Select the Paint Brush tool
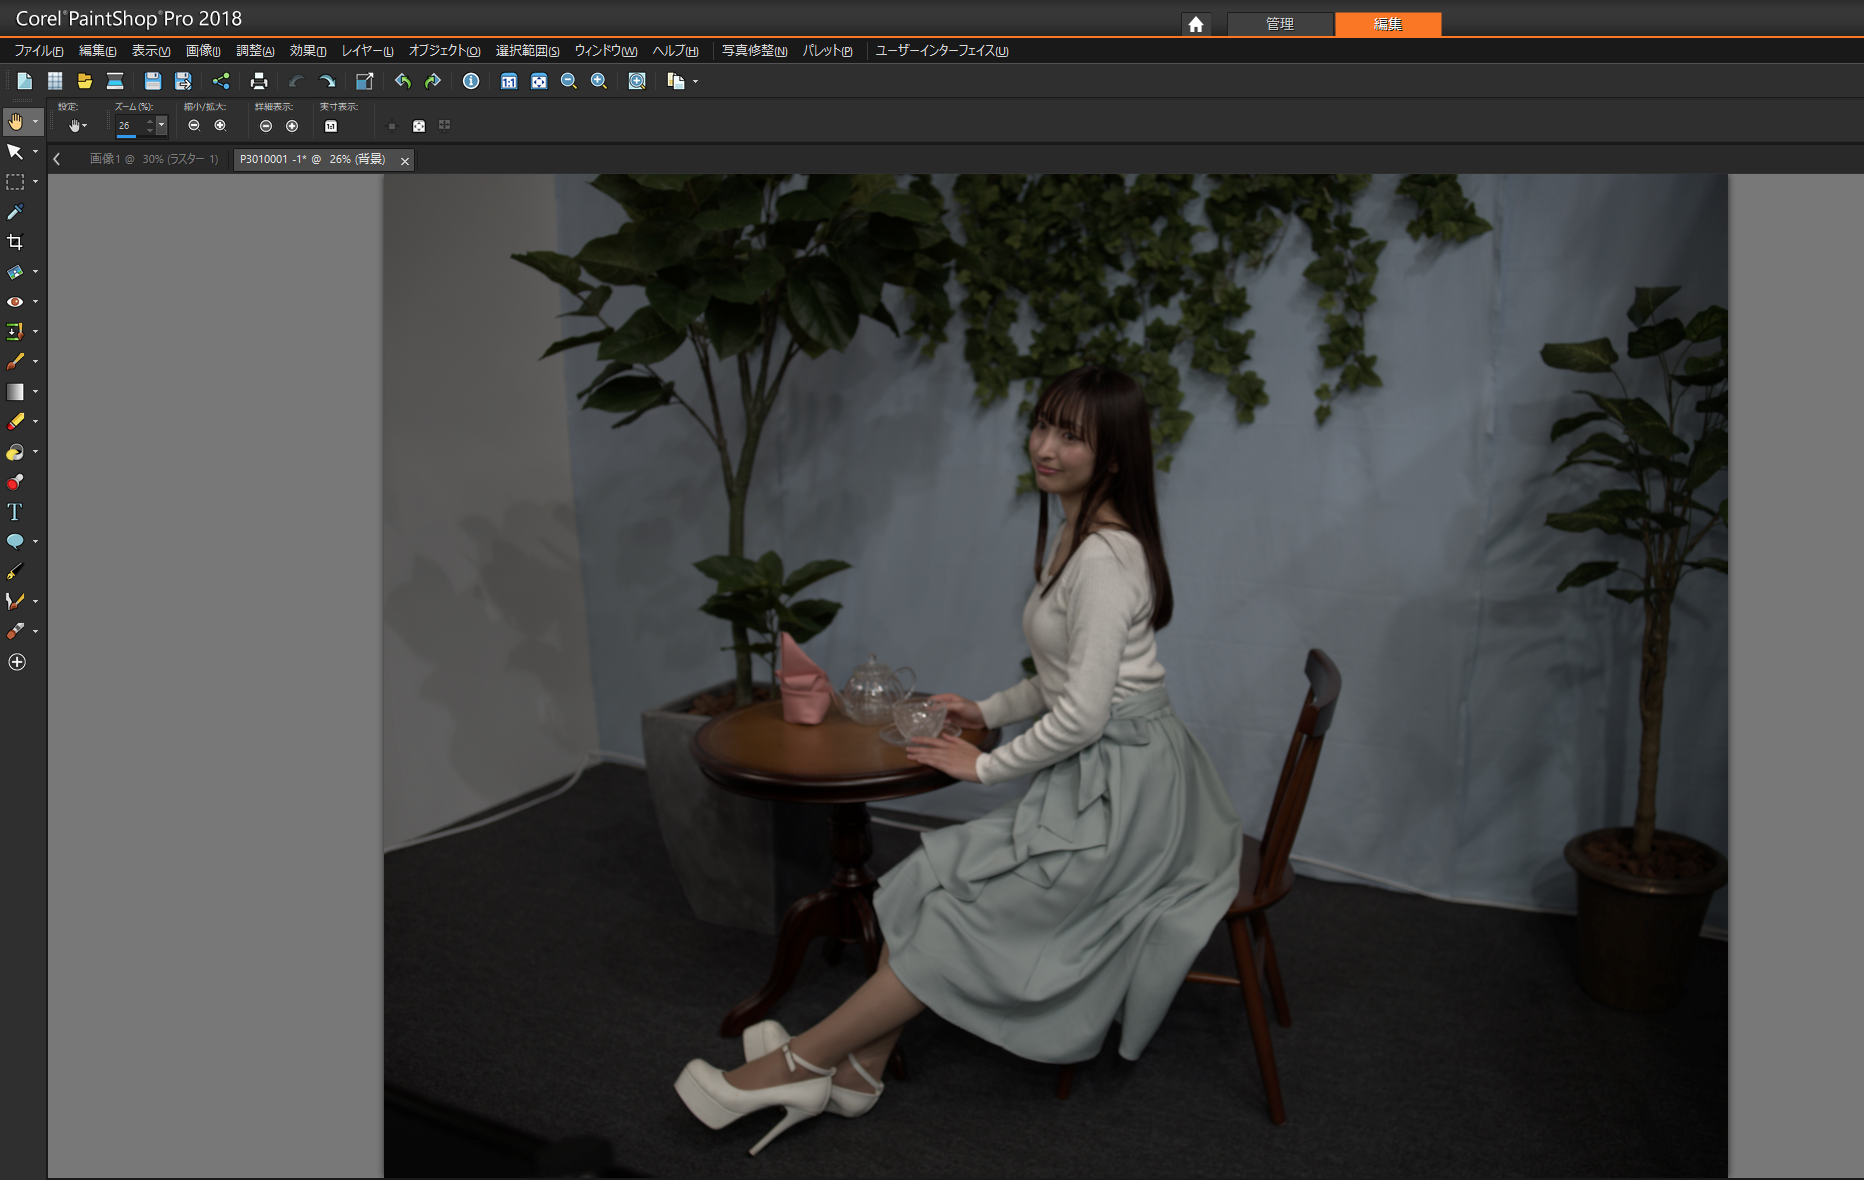 click(x=15, y=362)
